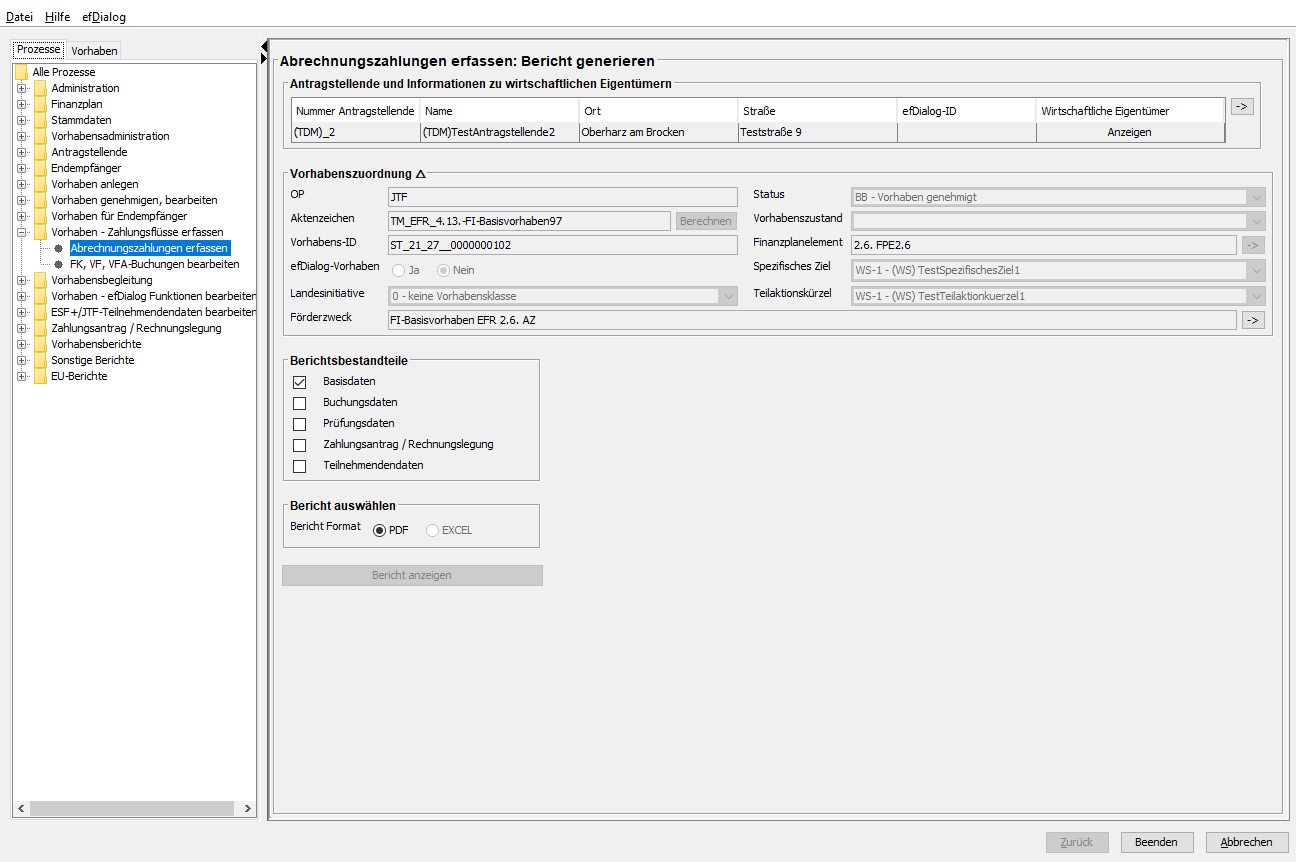Screen dimensions: 1296x862
Task: Click the Anzeigen cell under Wirtschaftliche Eigentümer
Action: click(1129, 132)
